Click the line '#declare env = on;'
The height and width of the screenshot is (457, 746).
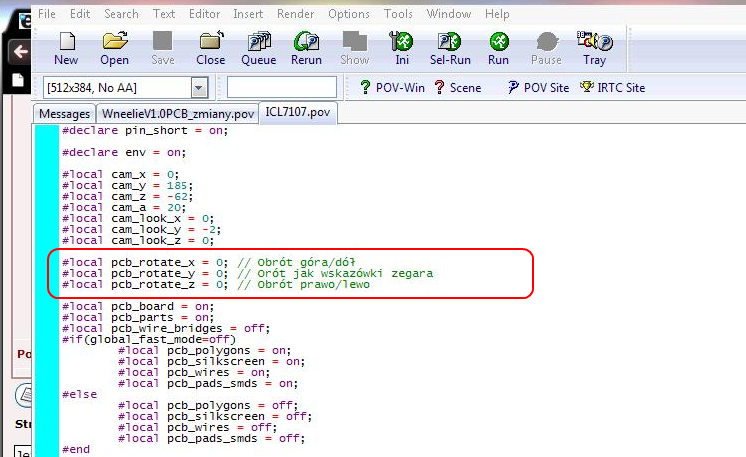coord(124,152)
